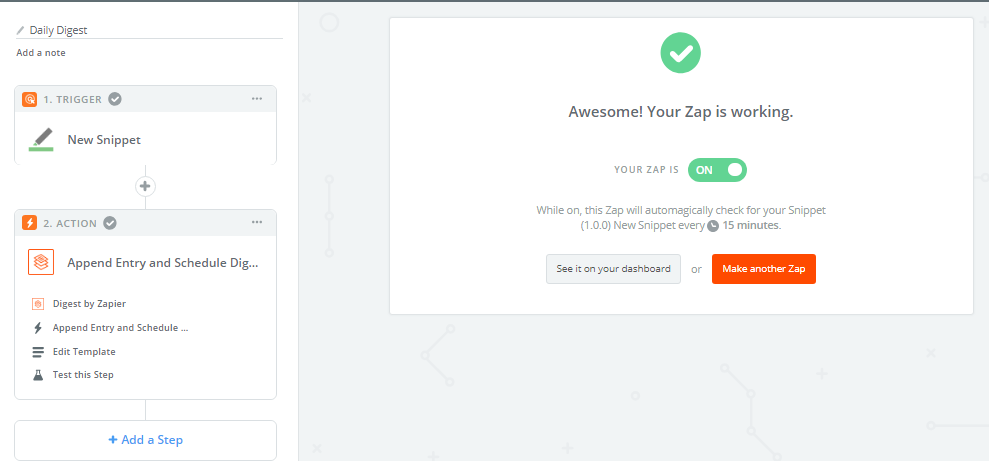
Task: Click the New Snippet pencil app icon
Action: [x=41, y=139]
